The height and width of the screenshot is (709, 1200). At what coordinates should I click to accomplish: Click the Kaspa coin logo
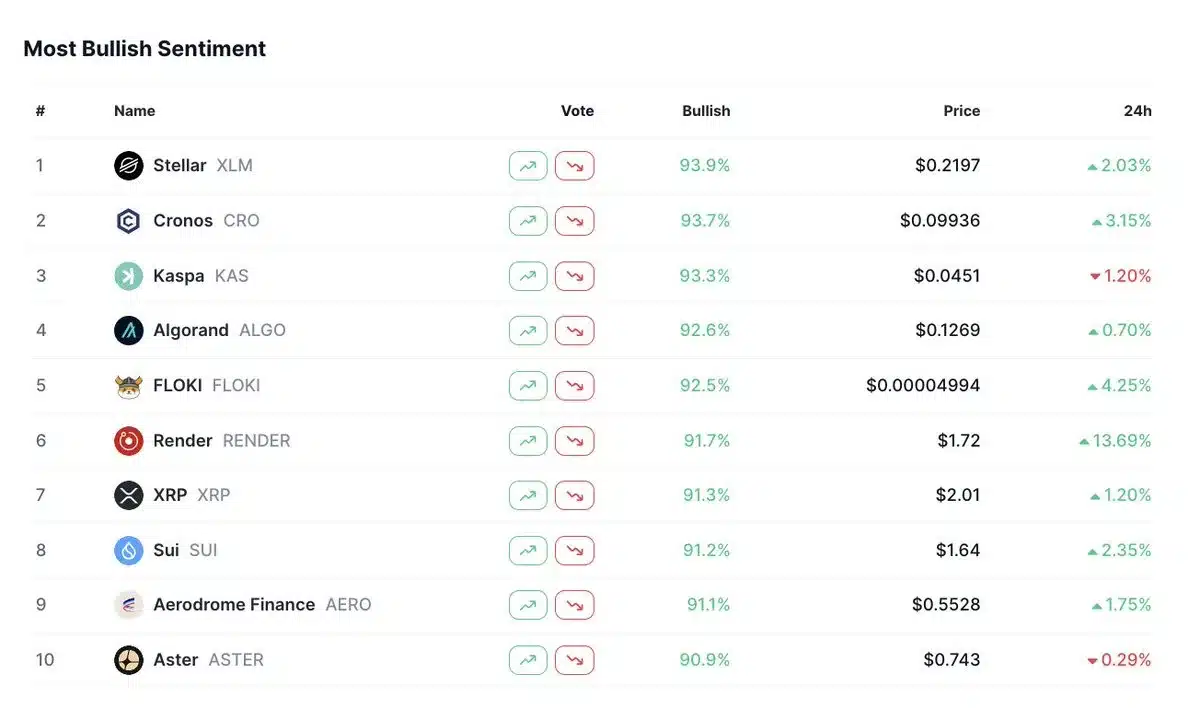pos(129,275)
